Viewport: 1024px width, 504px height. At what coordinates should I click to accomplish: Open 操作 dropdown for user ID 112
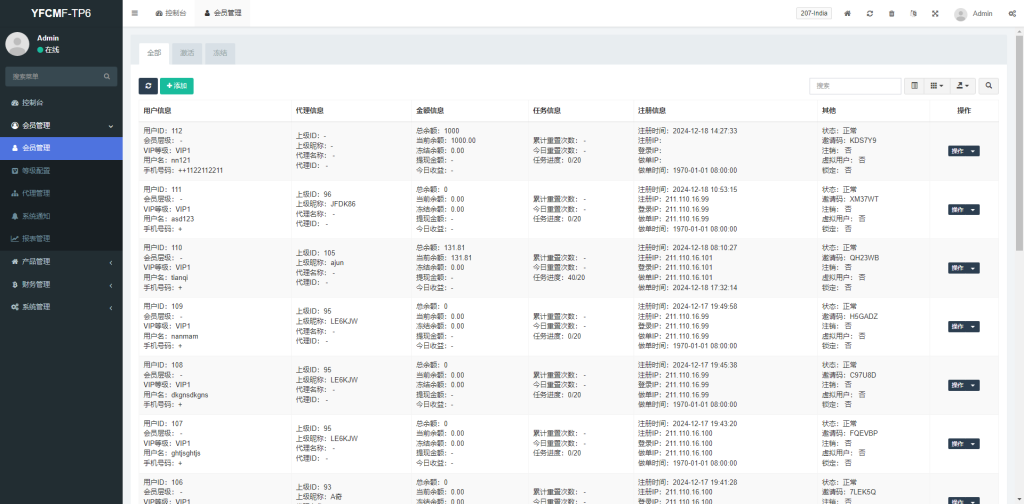[963, 151]
